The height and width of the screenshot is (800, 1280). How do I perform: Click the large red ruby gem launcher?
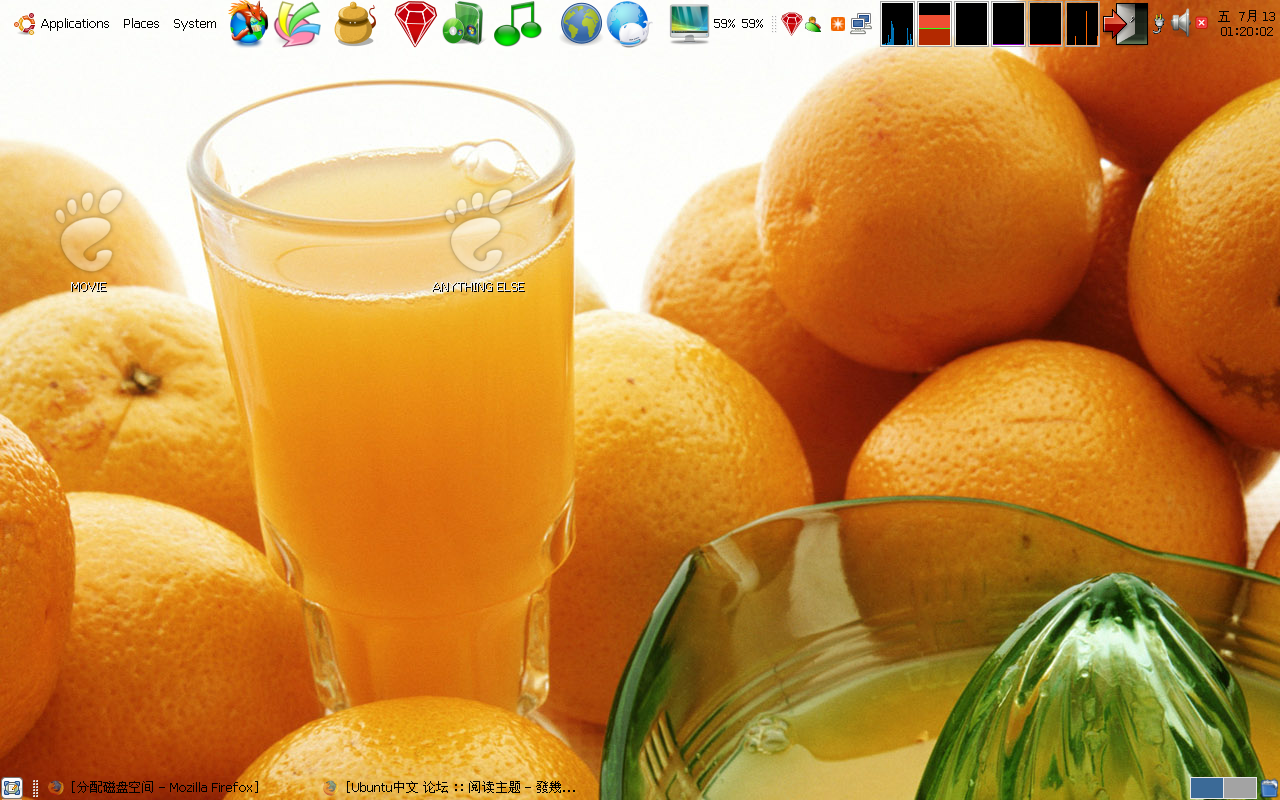click(x=415, y=24)
